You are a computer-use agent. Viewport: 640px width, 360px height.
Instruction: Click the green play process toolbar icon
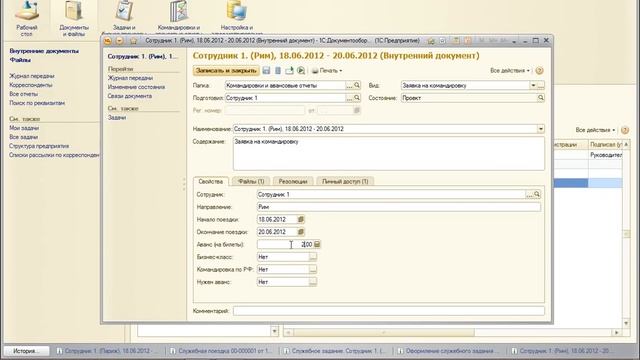pos(301,71)
